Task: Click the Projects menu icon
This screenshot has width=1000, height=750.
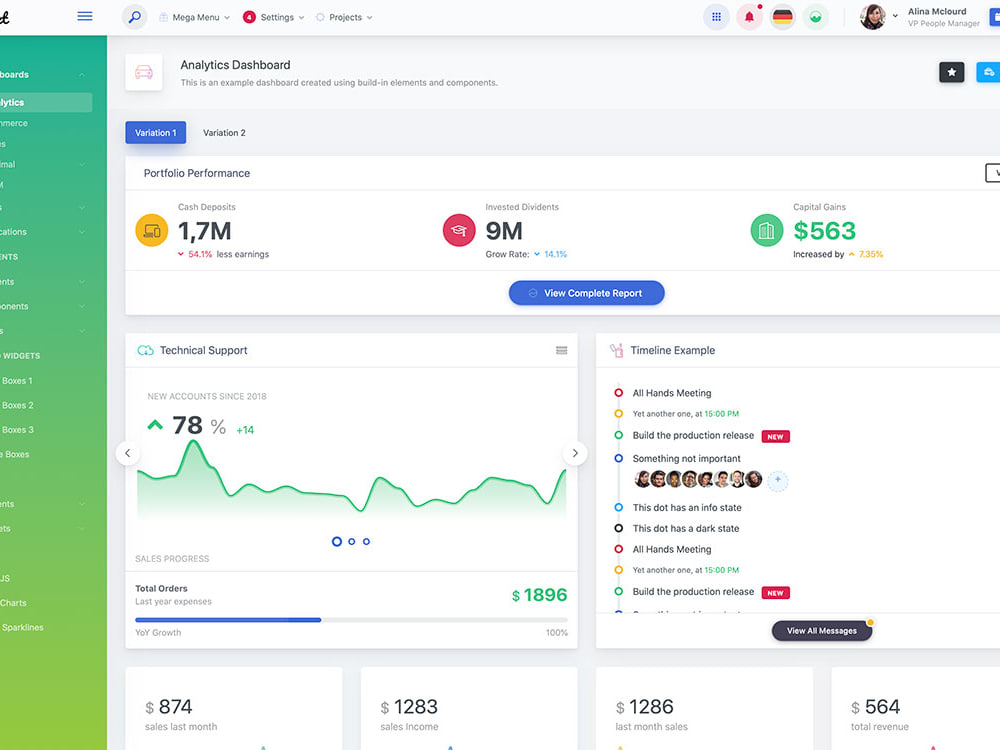Action: pyautogui.click(x=320, y=17)
